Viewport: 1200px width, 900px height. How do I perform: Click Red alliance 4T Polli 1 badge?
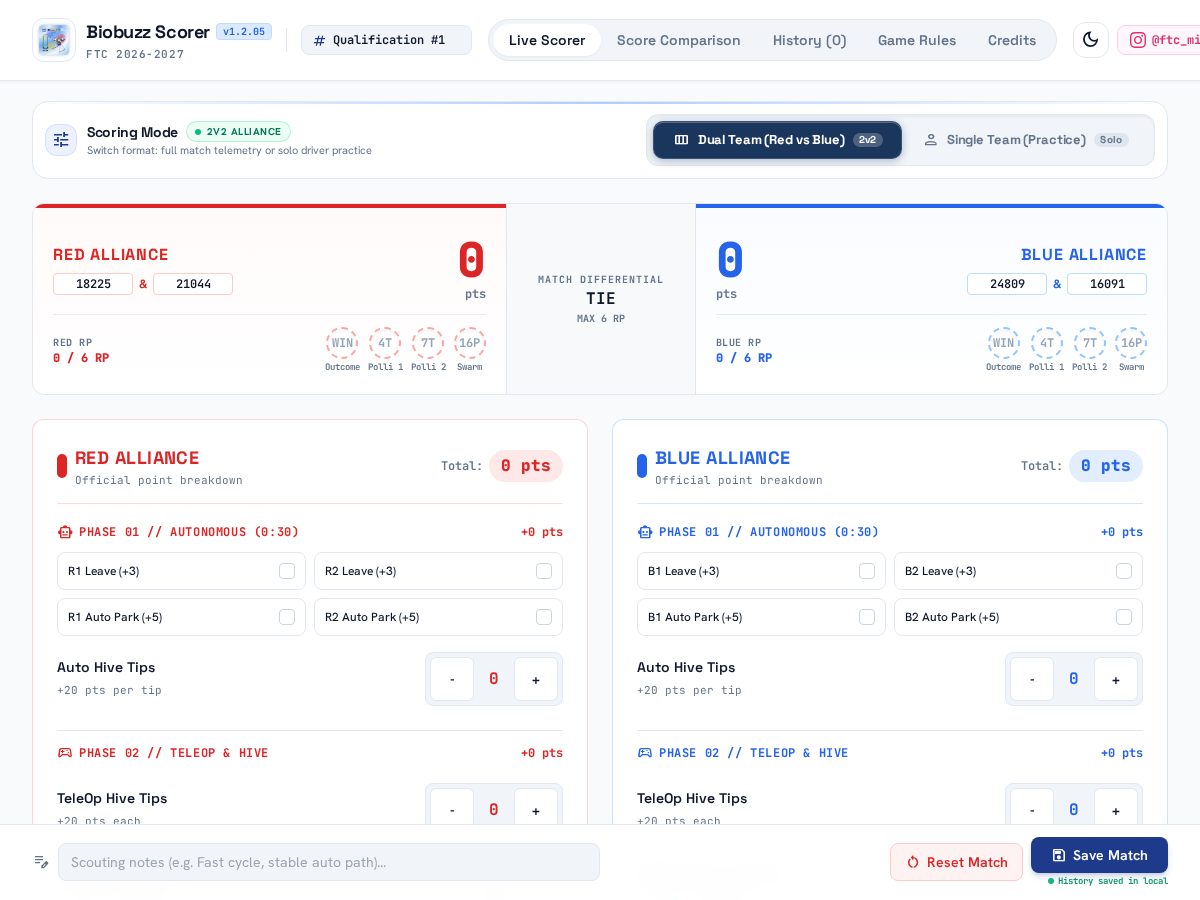(385, 343)
